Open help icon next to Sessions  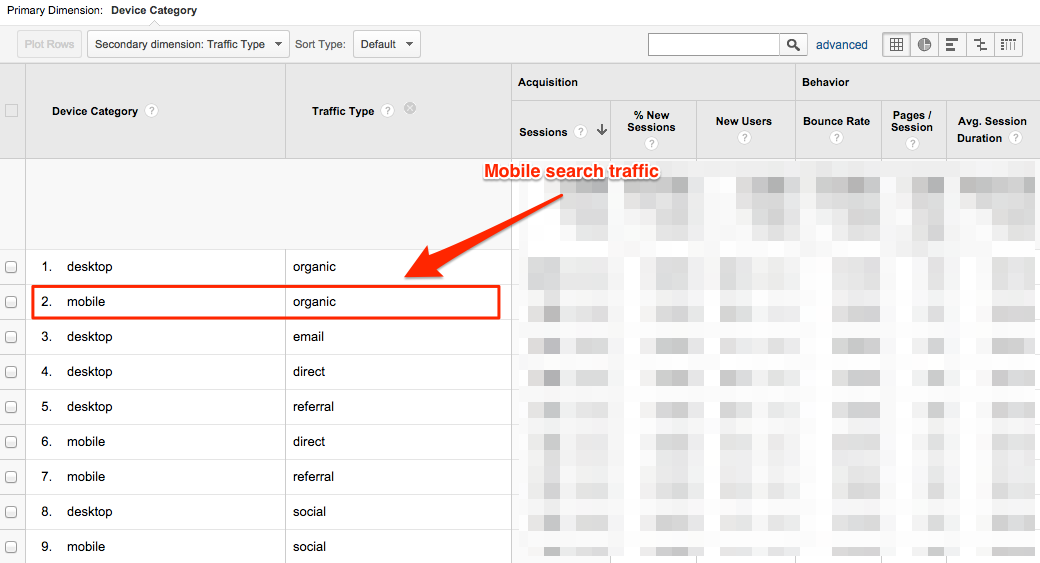(x=580, y=131)
